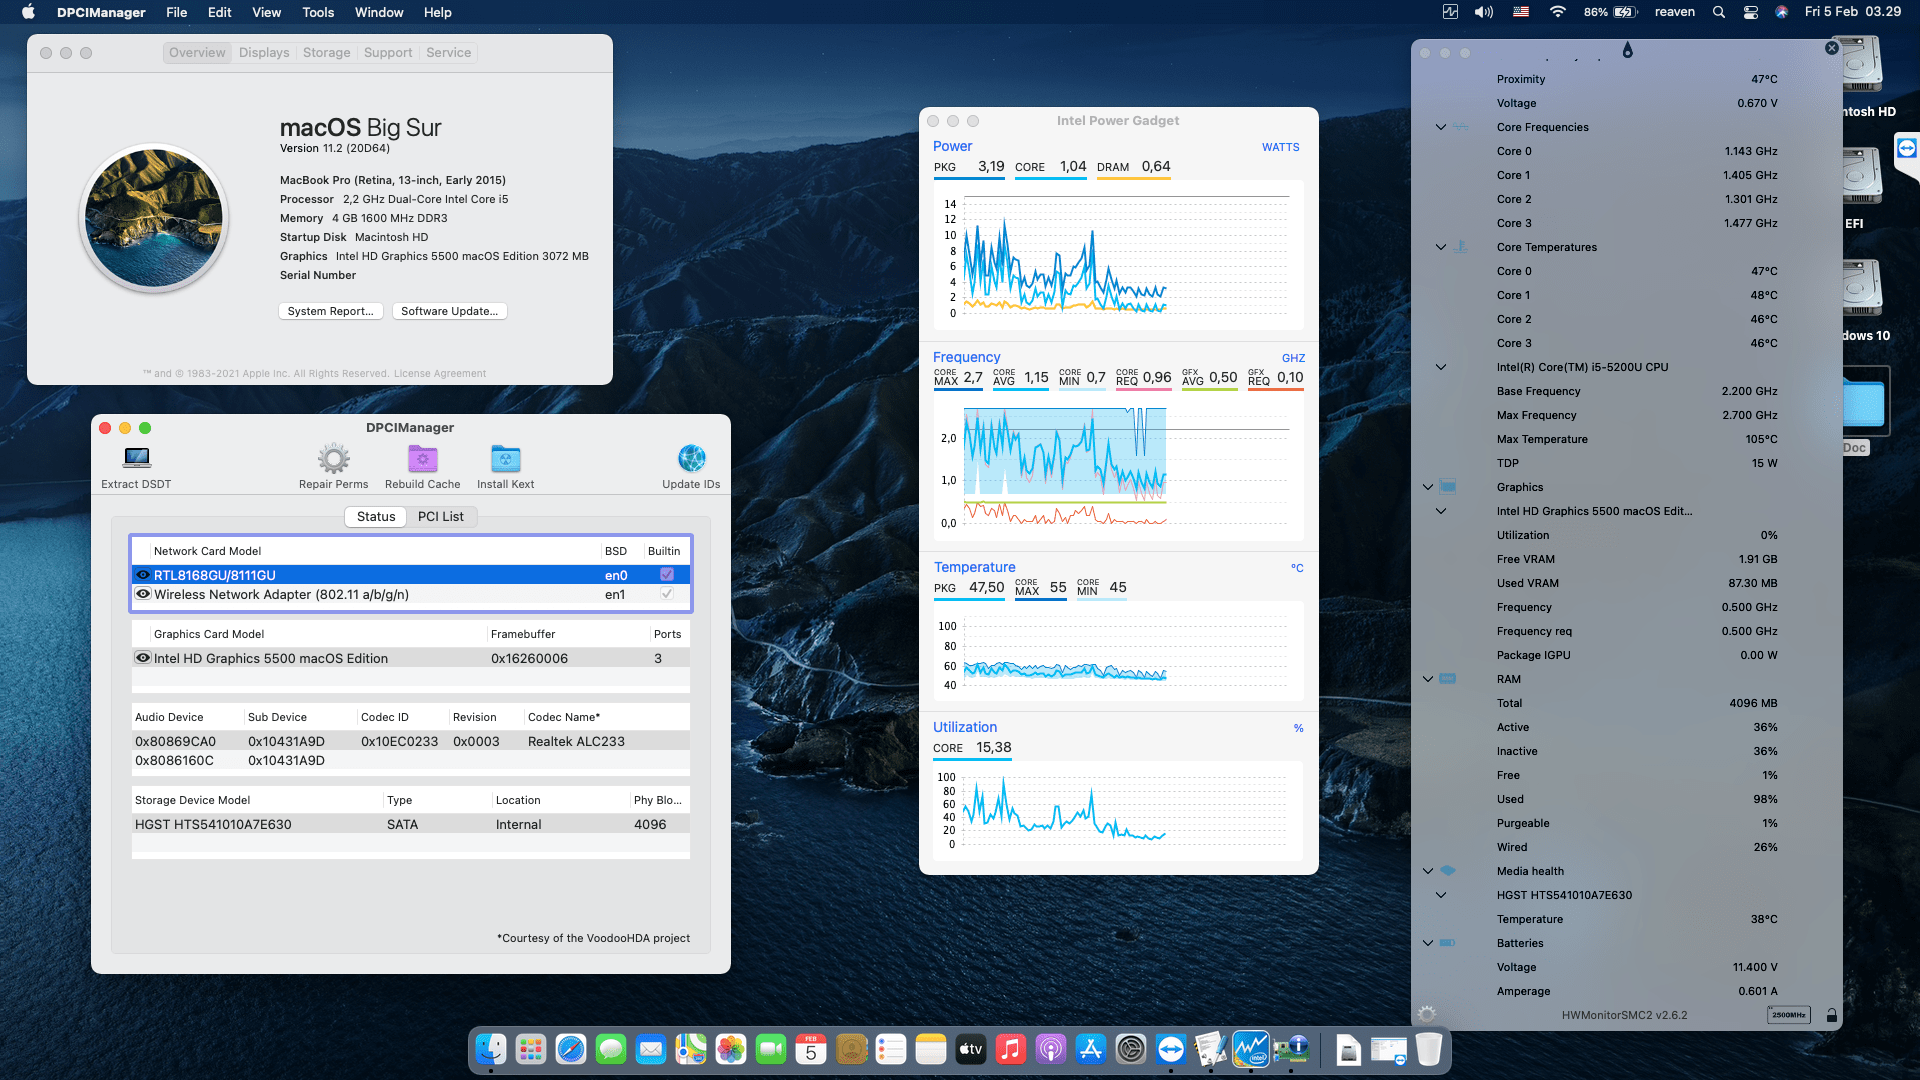
Task: Toggle Builtin checkbox for RTL8168GU en0
Action: coord(667,575)
